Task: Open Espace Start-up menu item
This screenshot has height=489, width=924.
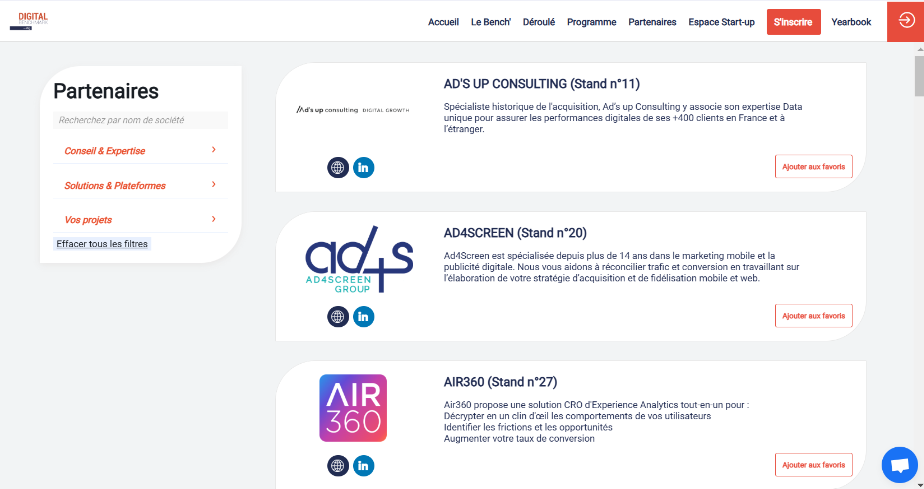Action: 721,22
